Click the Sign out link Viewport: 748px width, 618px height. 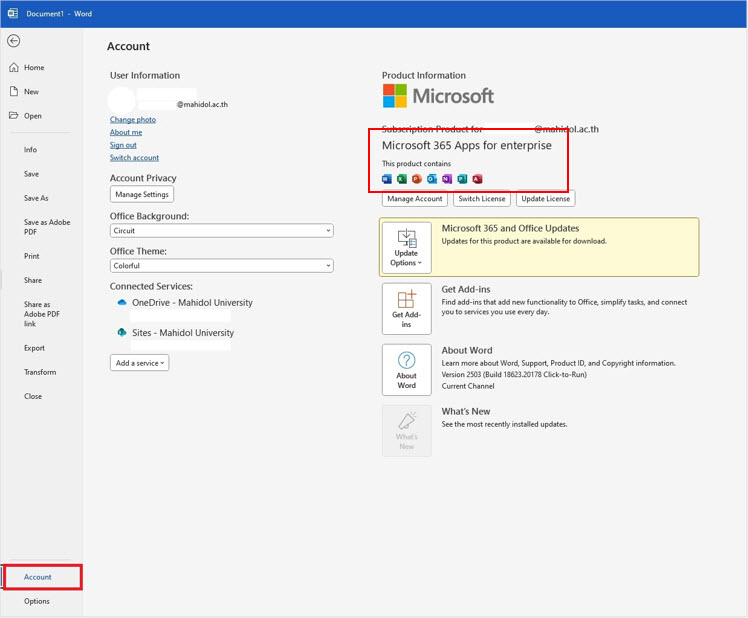tap(123, 145)
